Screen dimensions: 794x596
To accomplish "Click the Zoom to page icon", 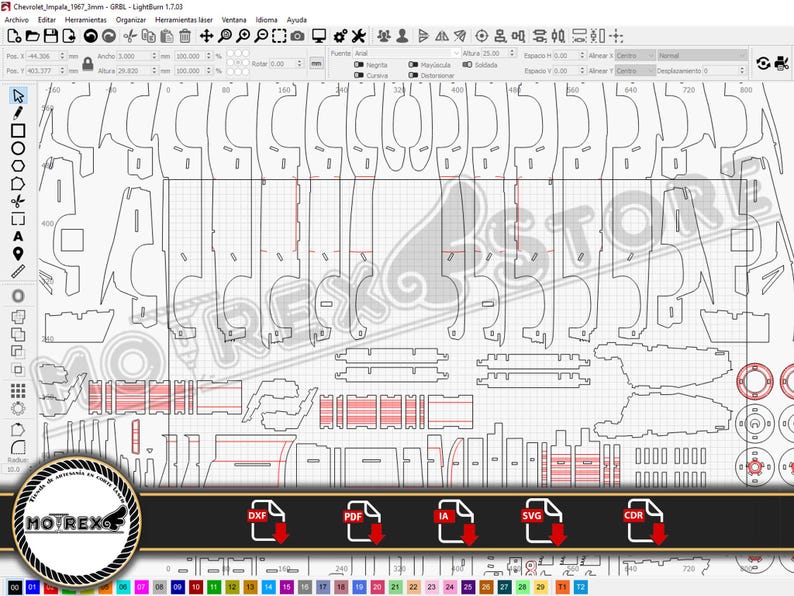I will click(224, 36).
